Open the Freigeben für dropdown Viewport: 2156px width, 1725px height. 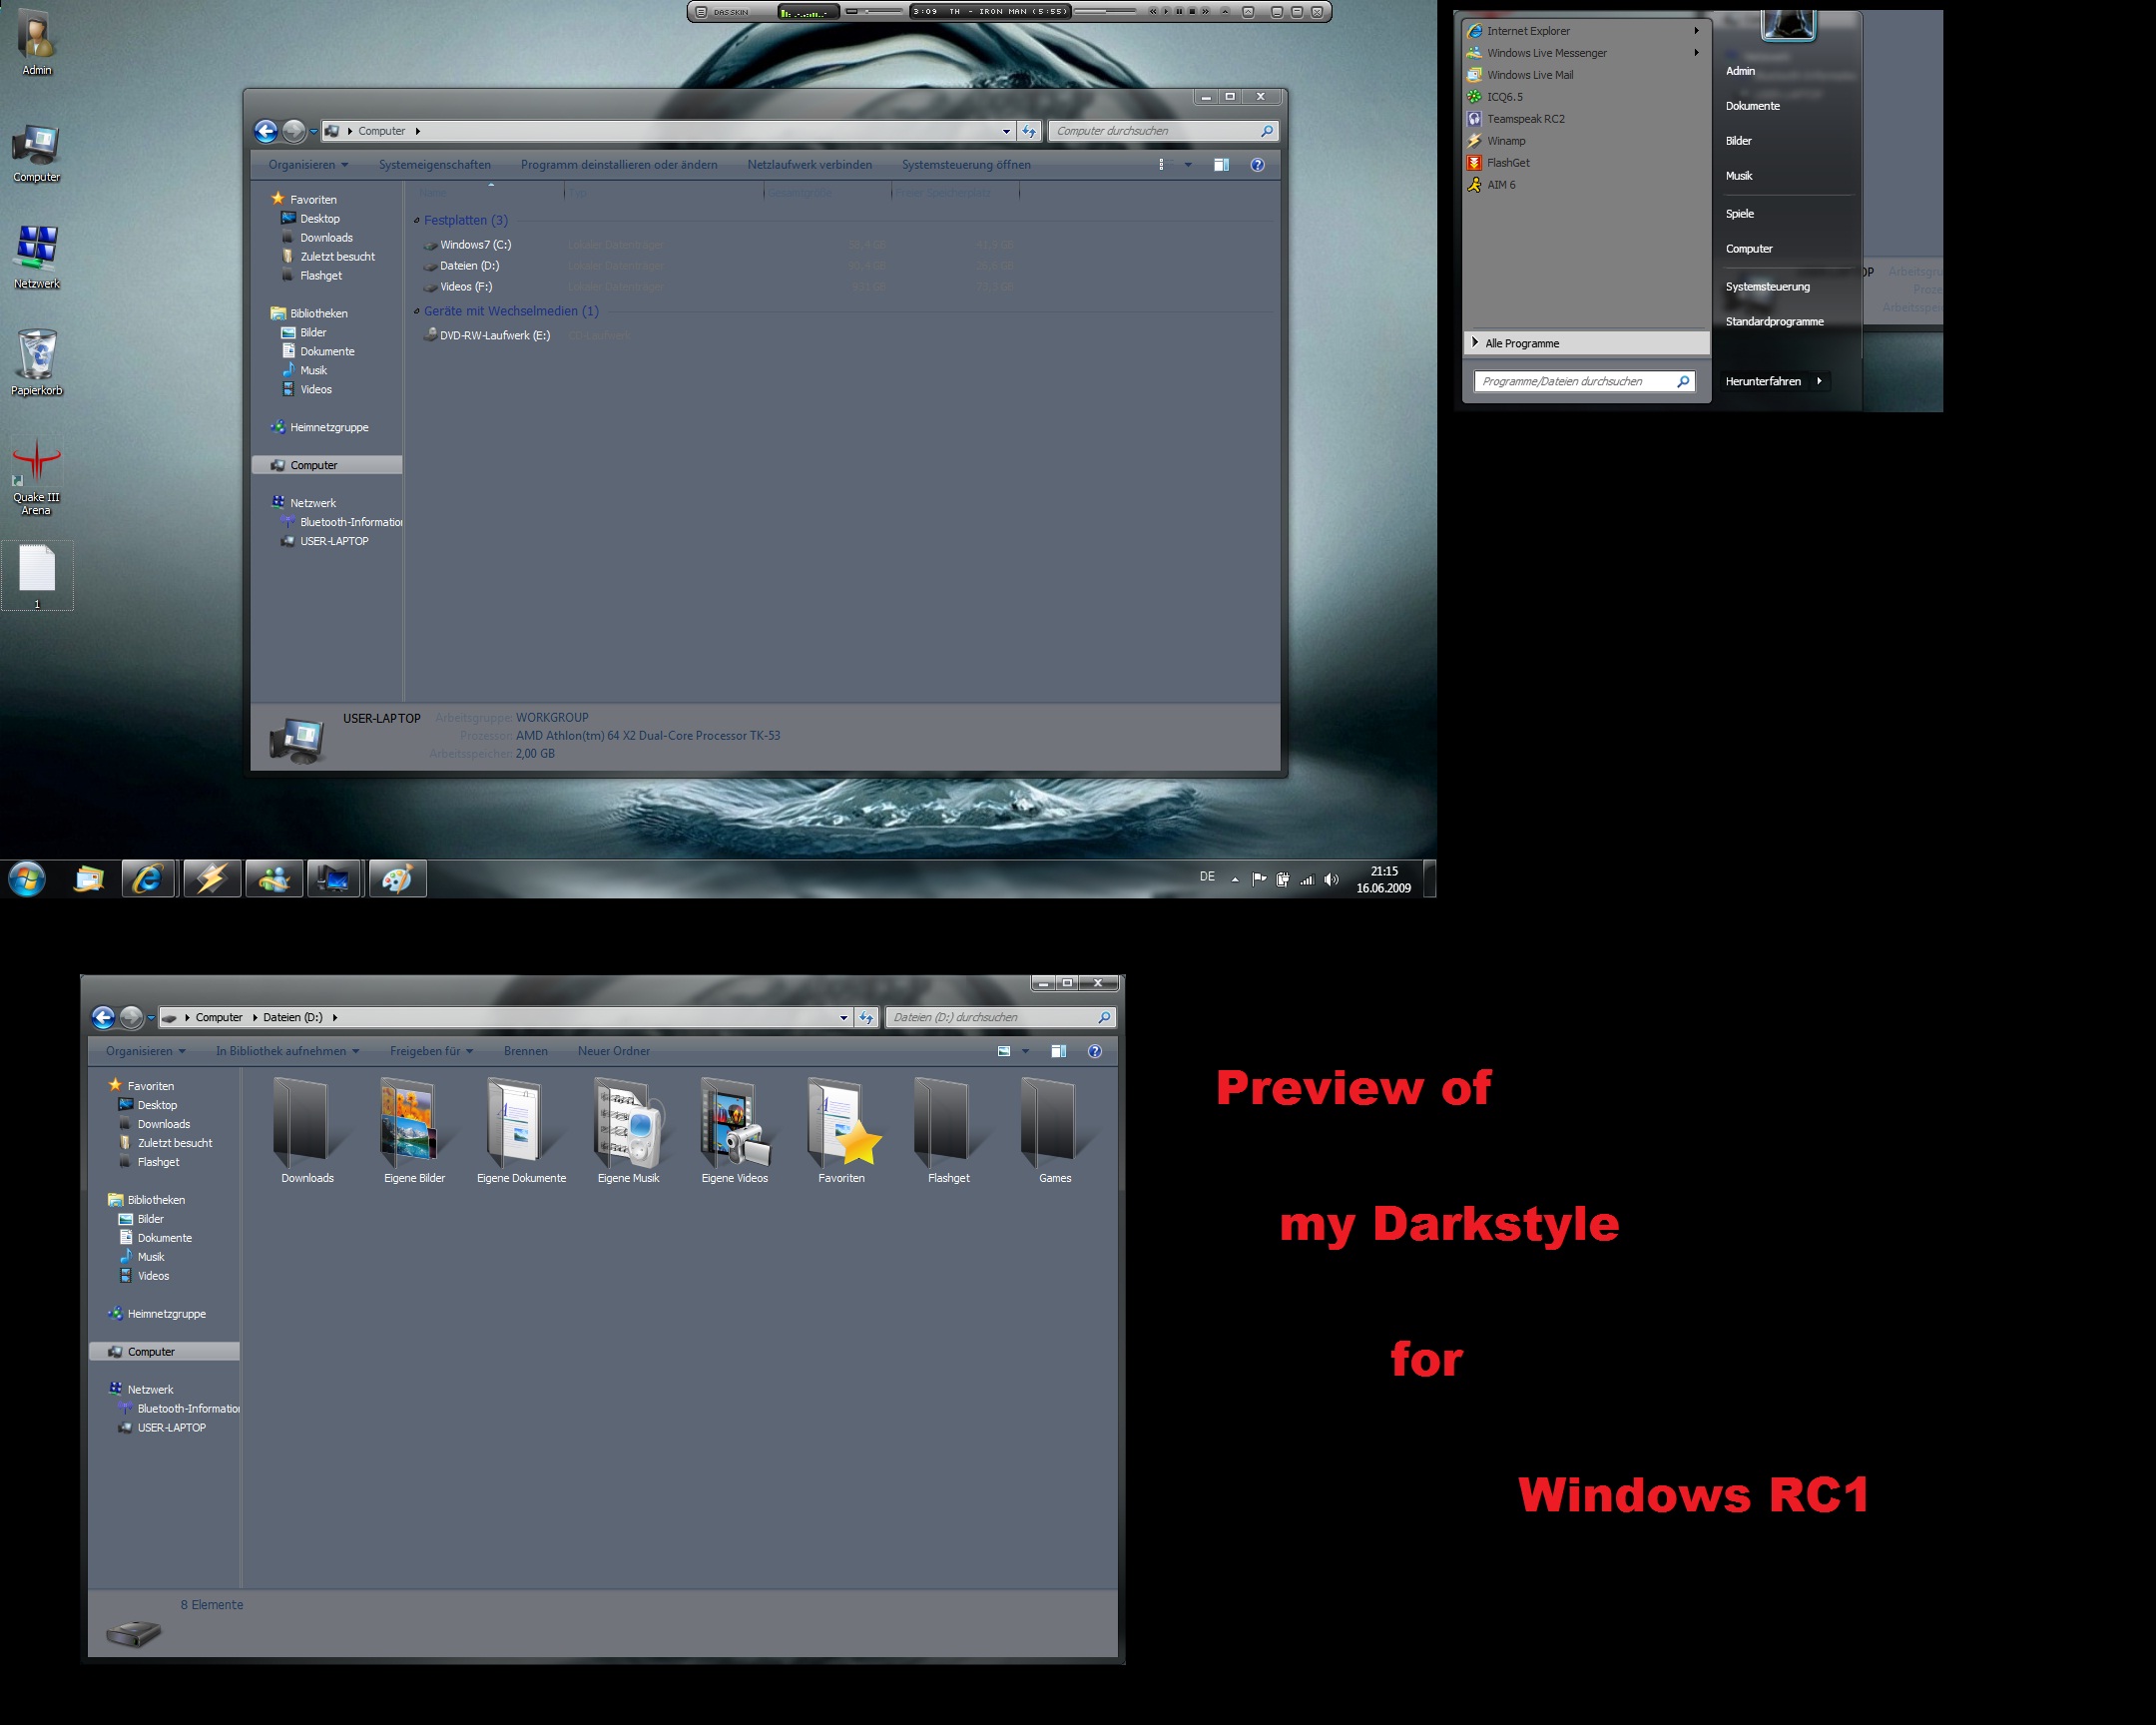(x=431, y=1051)
